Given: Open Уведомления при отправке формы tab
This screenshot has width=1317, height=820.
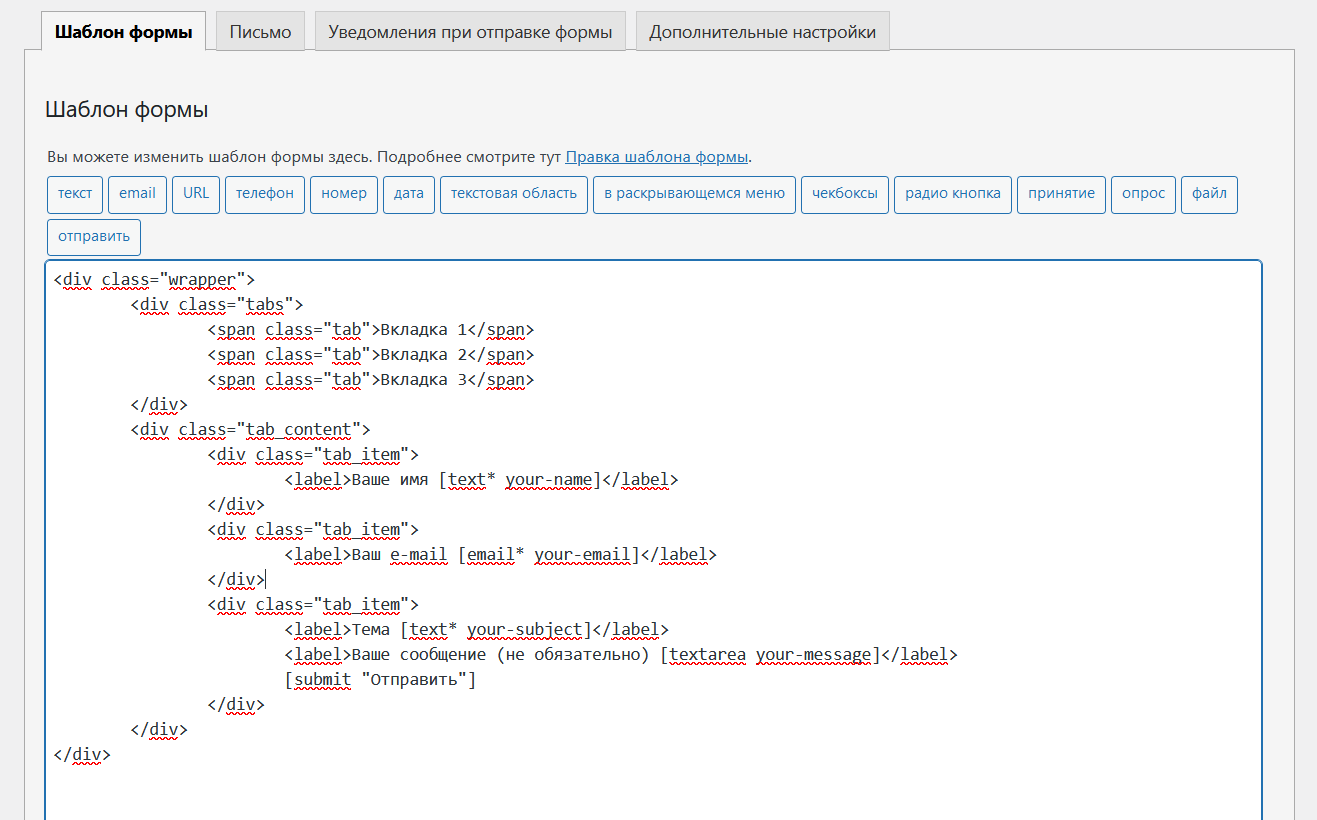Looking at the screenshot, I should (470, 32).
